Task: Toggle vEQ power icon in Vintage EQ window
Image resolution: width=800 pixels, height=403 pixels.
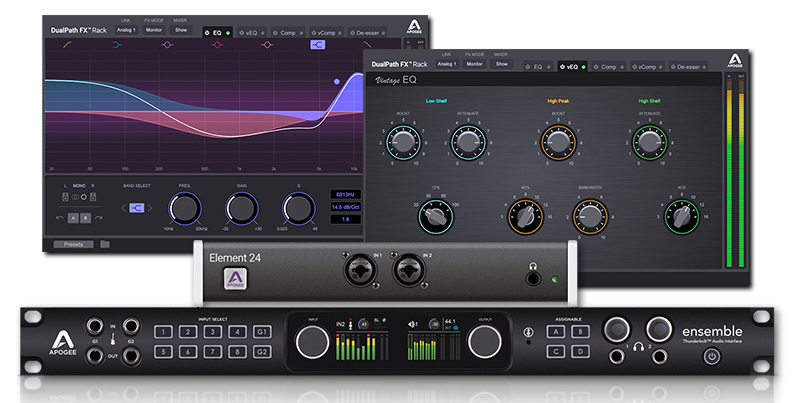Action: [562, 67]
